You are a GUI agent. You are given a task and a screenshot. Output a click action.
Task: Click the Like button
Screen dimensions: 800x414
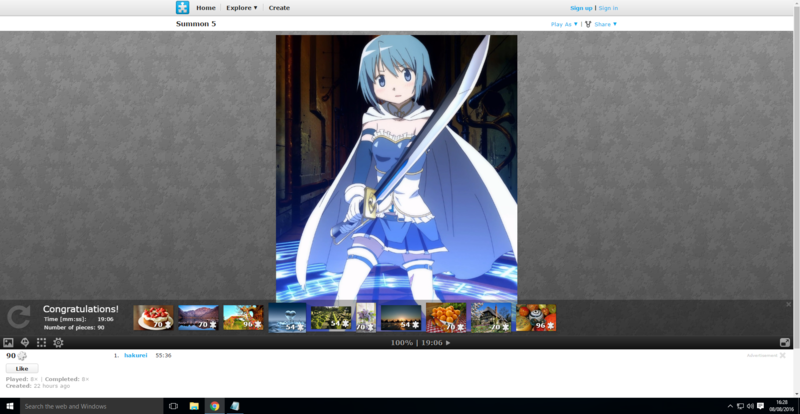tap(22, 369)
